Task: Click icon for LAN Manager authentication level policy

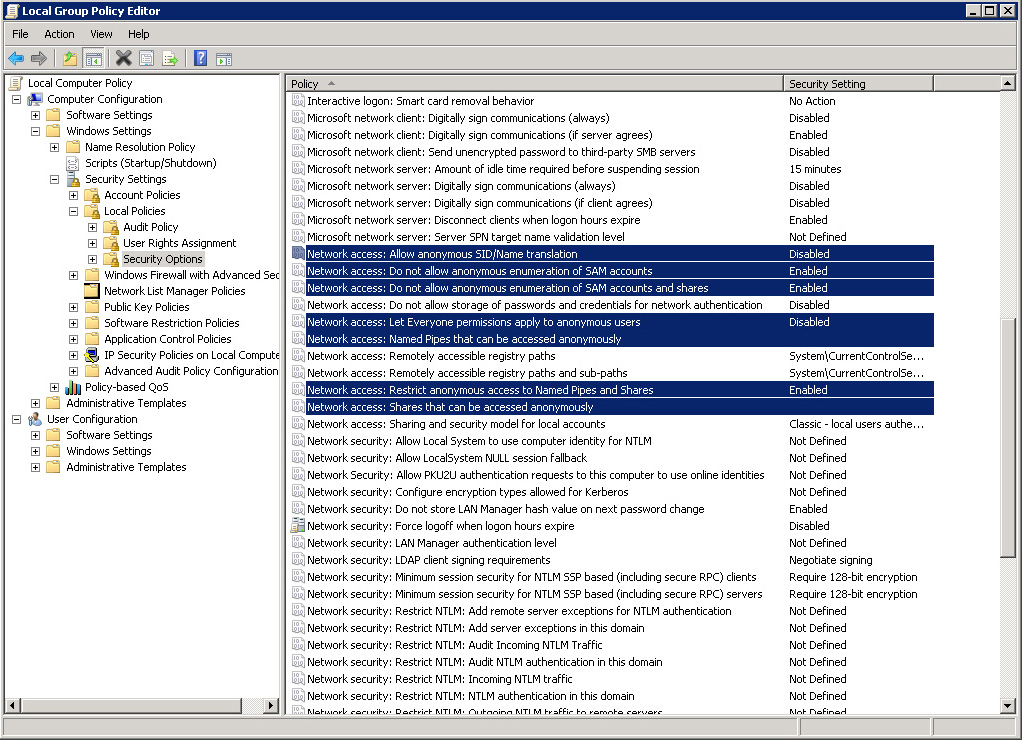Action: click(298, 542)
